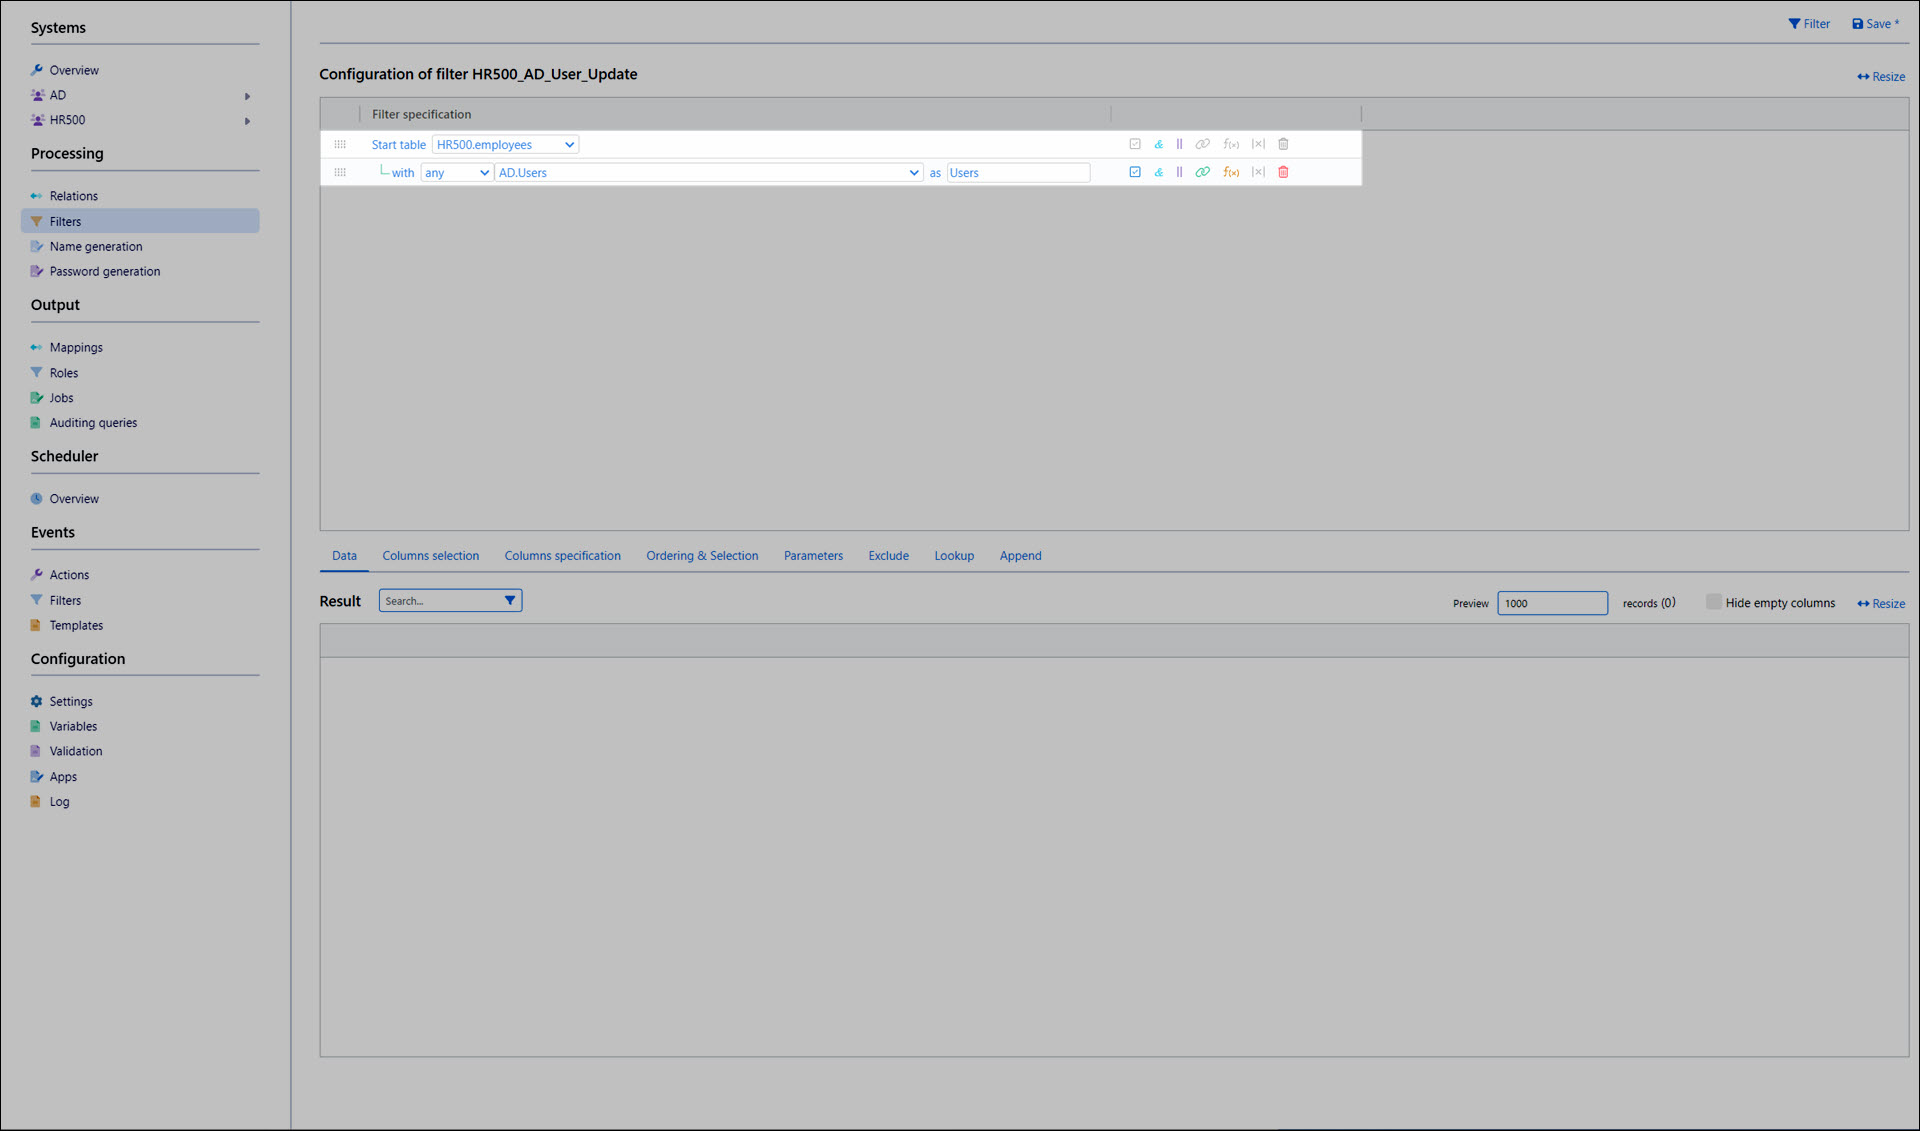Click the red trash icon on AD.Users row
This screenshot has height=1131, width=1920.
click(x=1283, y=172)
